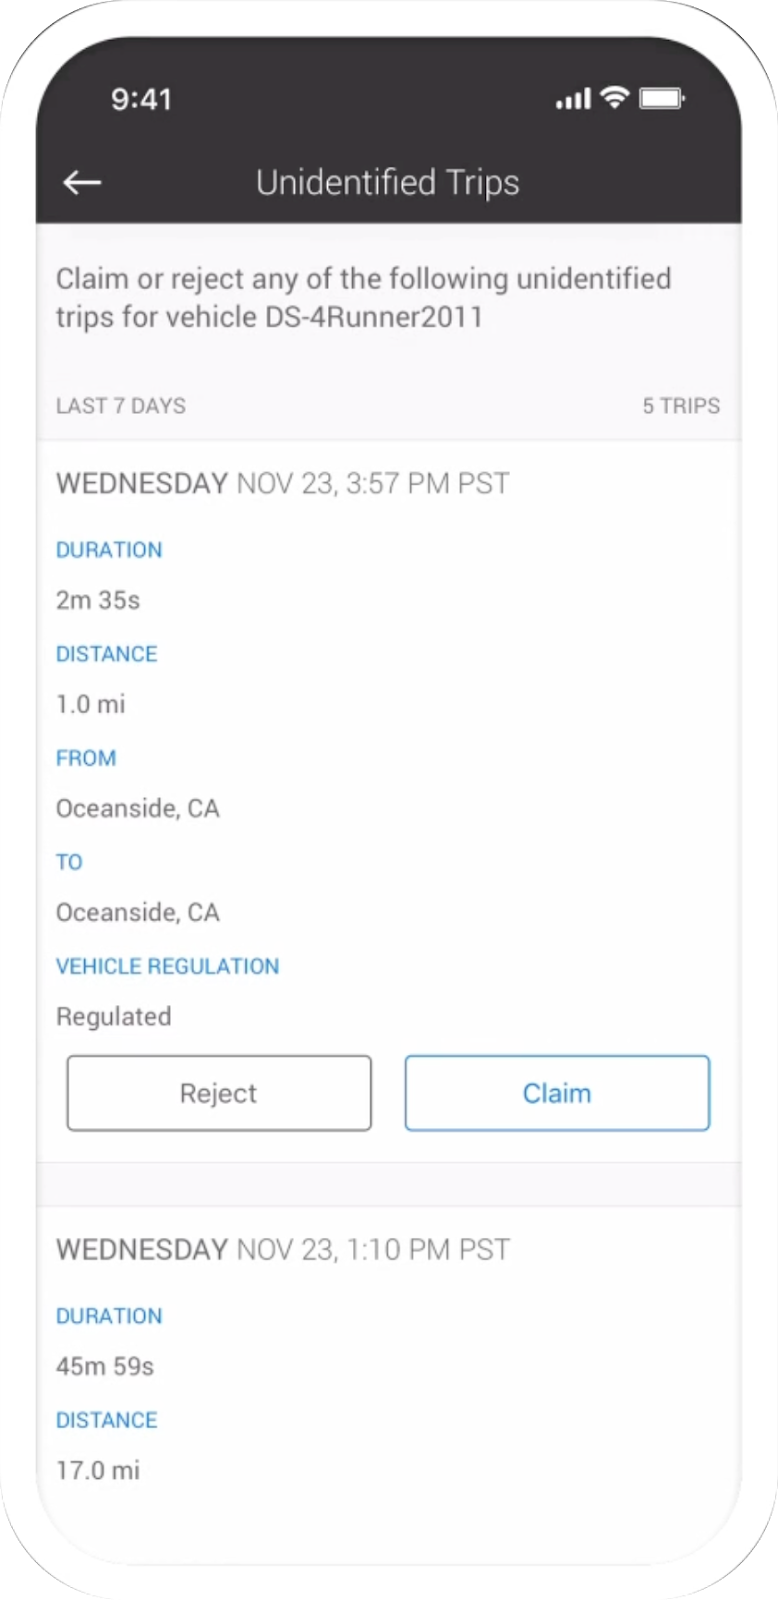778x1600 pixels.
Task: Tap the back arrow icon
Action: pos(82,182)
